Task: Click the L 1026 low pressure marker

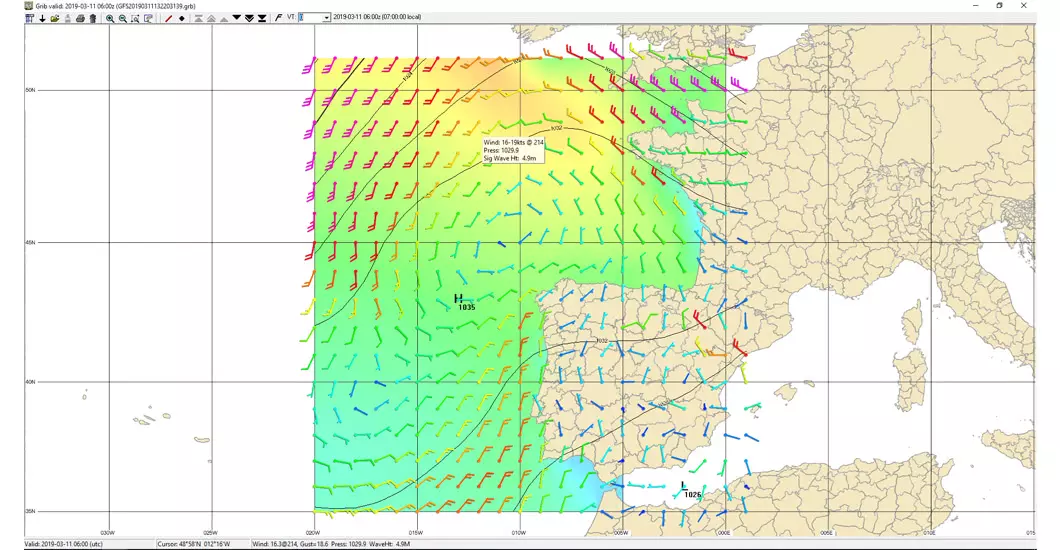Action: tap(684, 487)
